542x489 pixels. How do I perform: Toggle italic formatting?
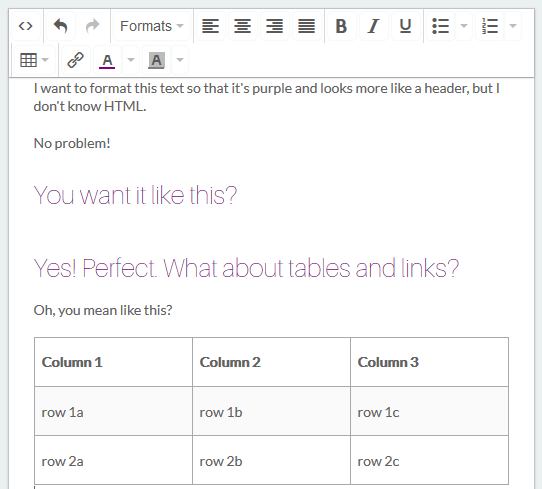[373, 26]
